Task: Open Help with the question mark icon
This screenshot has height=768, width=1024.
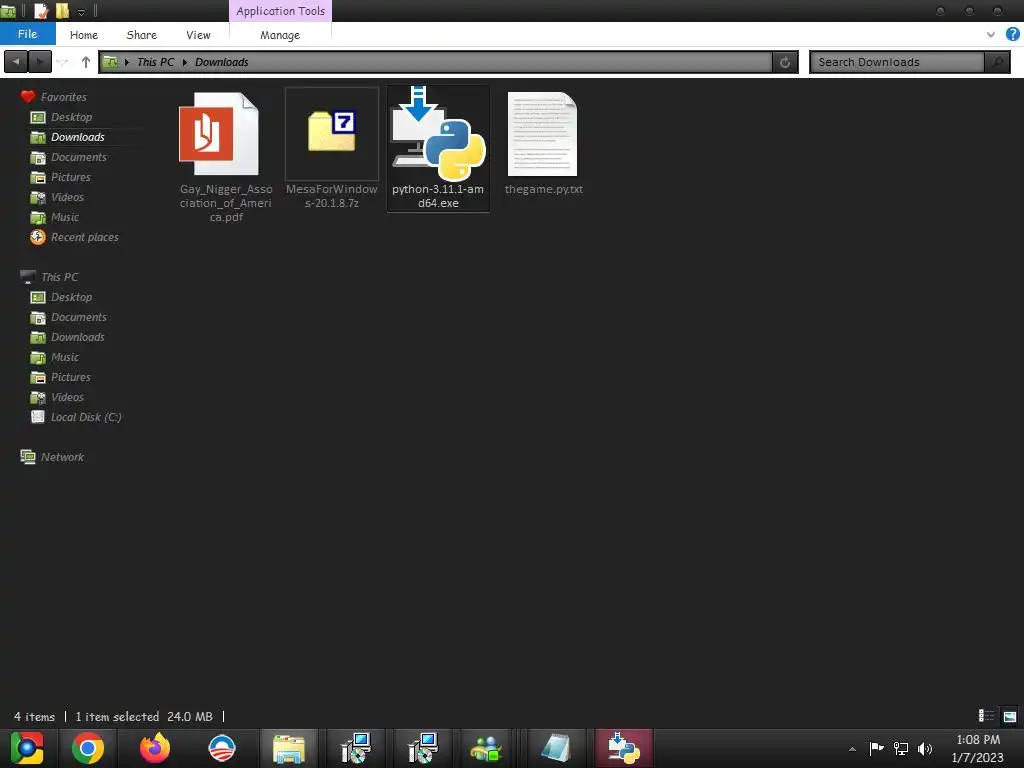Action: click(1012, 35)
